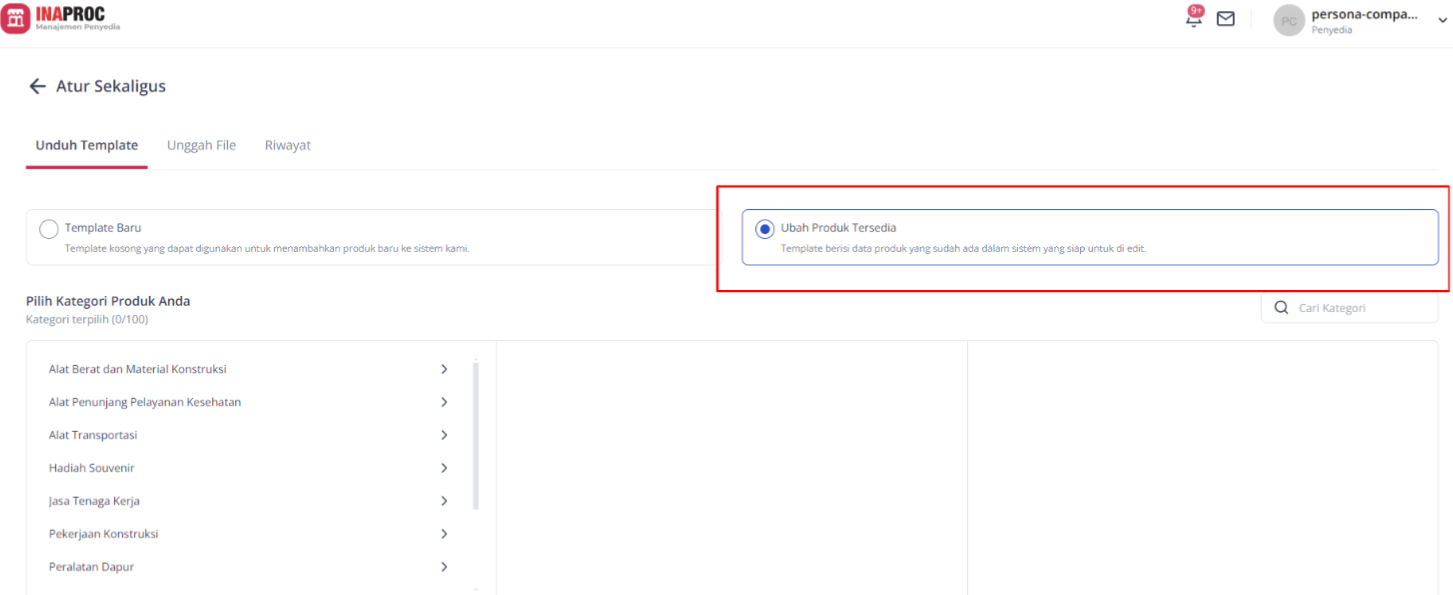The height and width of the screenshot is (595, 1453).
Task: Open the notifications bell icon
Action: pos(1193,18)
